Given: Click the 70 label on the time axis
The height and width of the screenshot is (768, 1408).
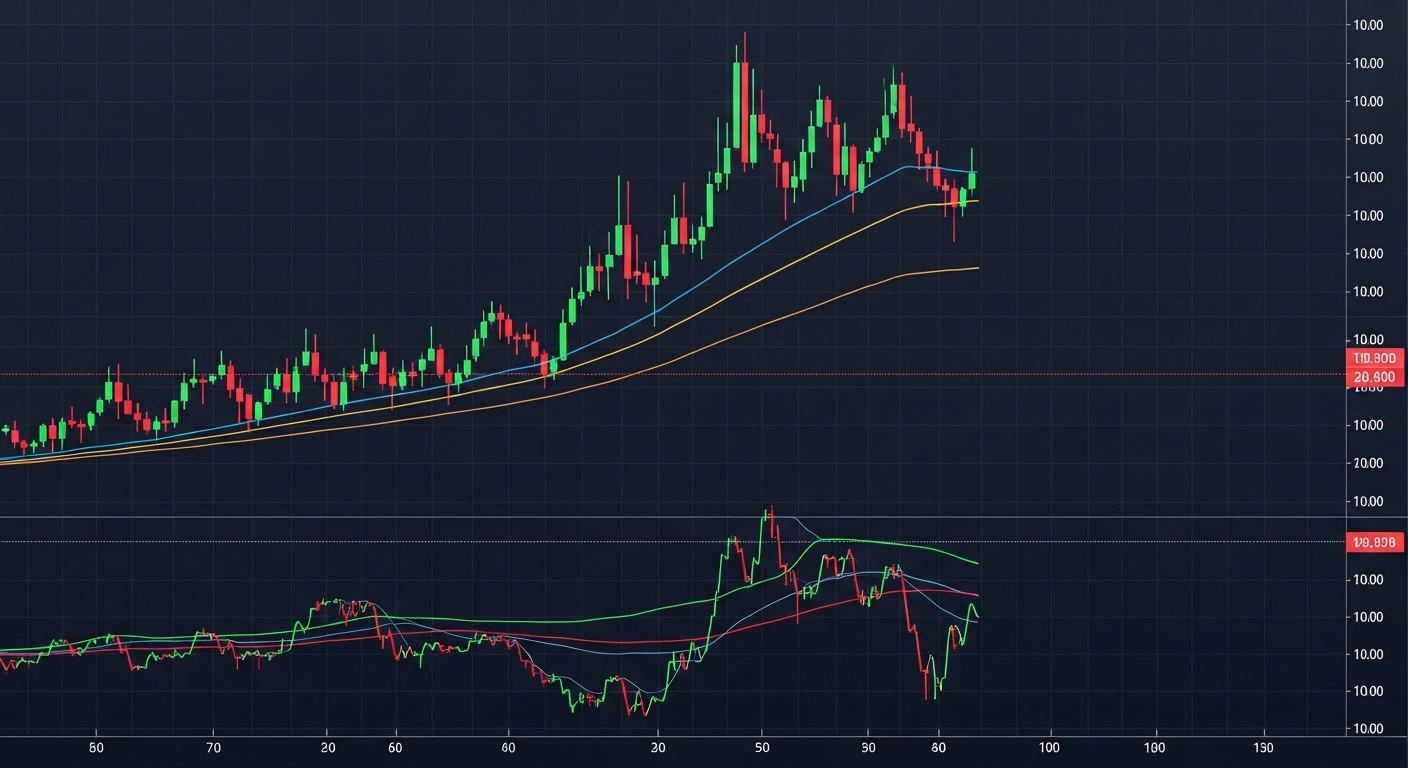Looking at the screenshot, I should (213, 747).
